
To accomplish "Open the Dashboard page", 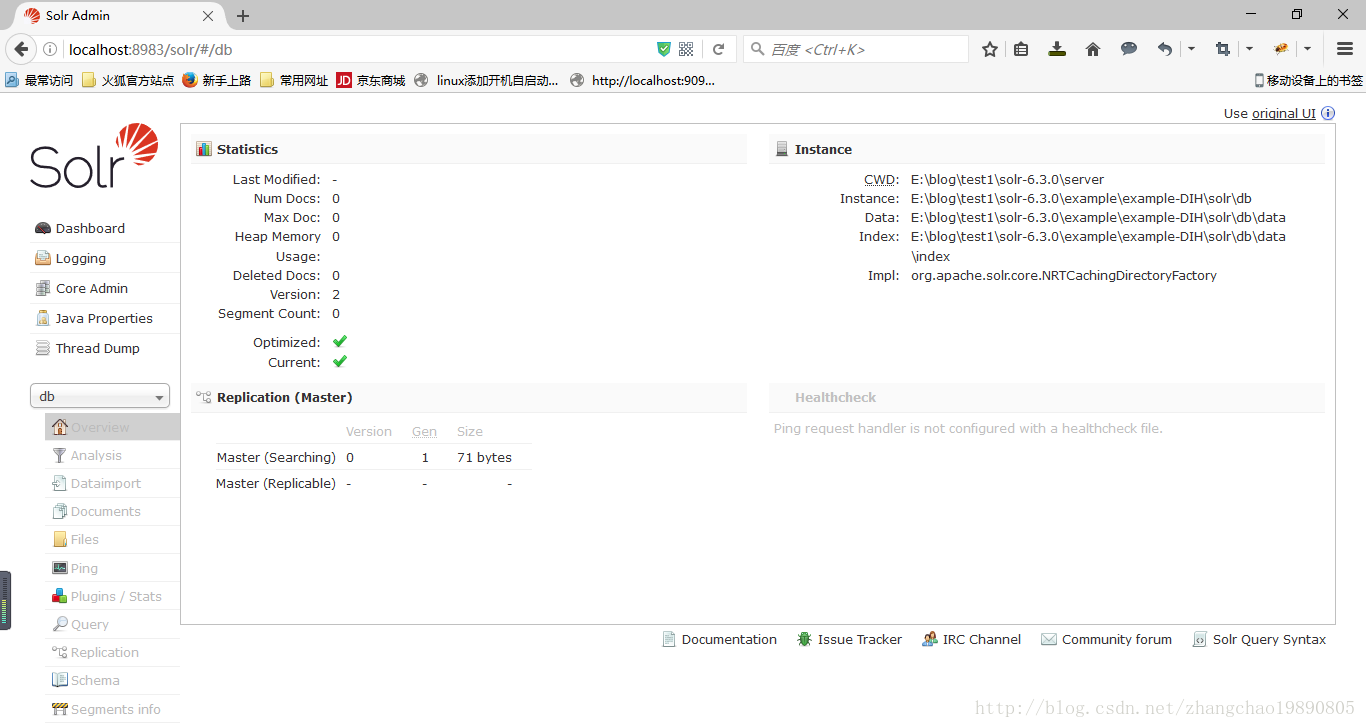I will point(90,228).
